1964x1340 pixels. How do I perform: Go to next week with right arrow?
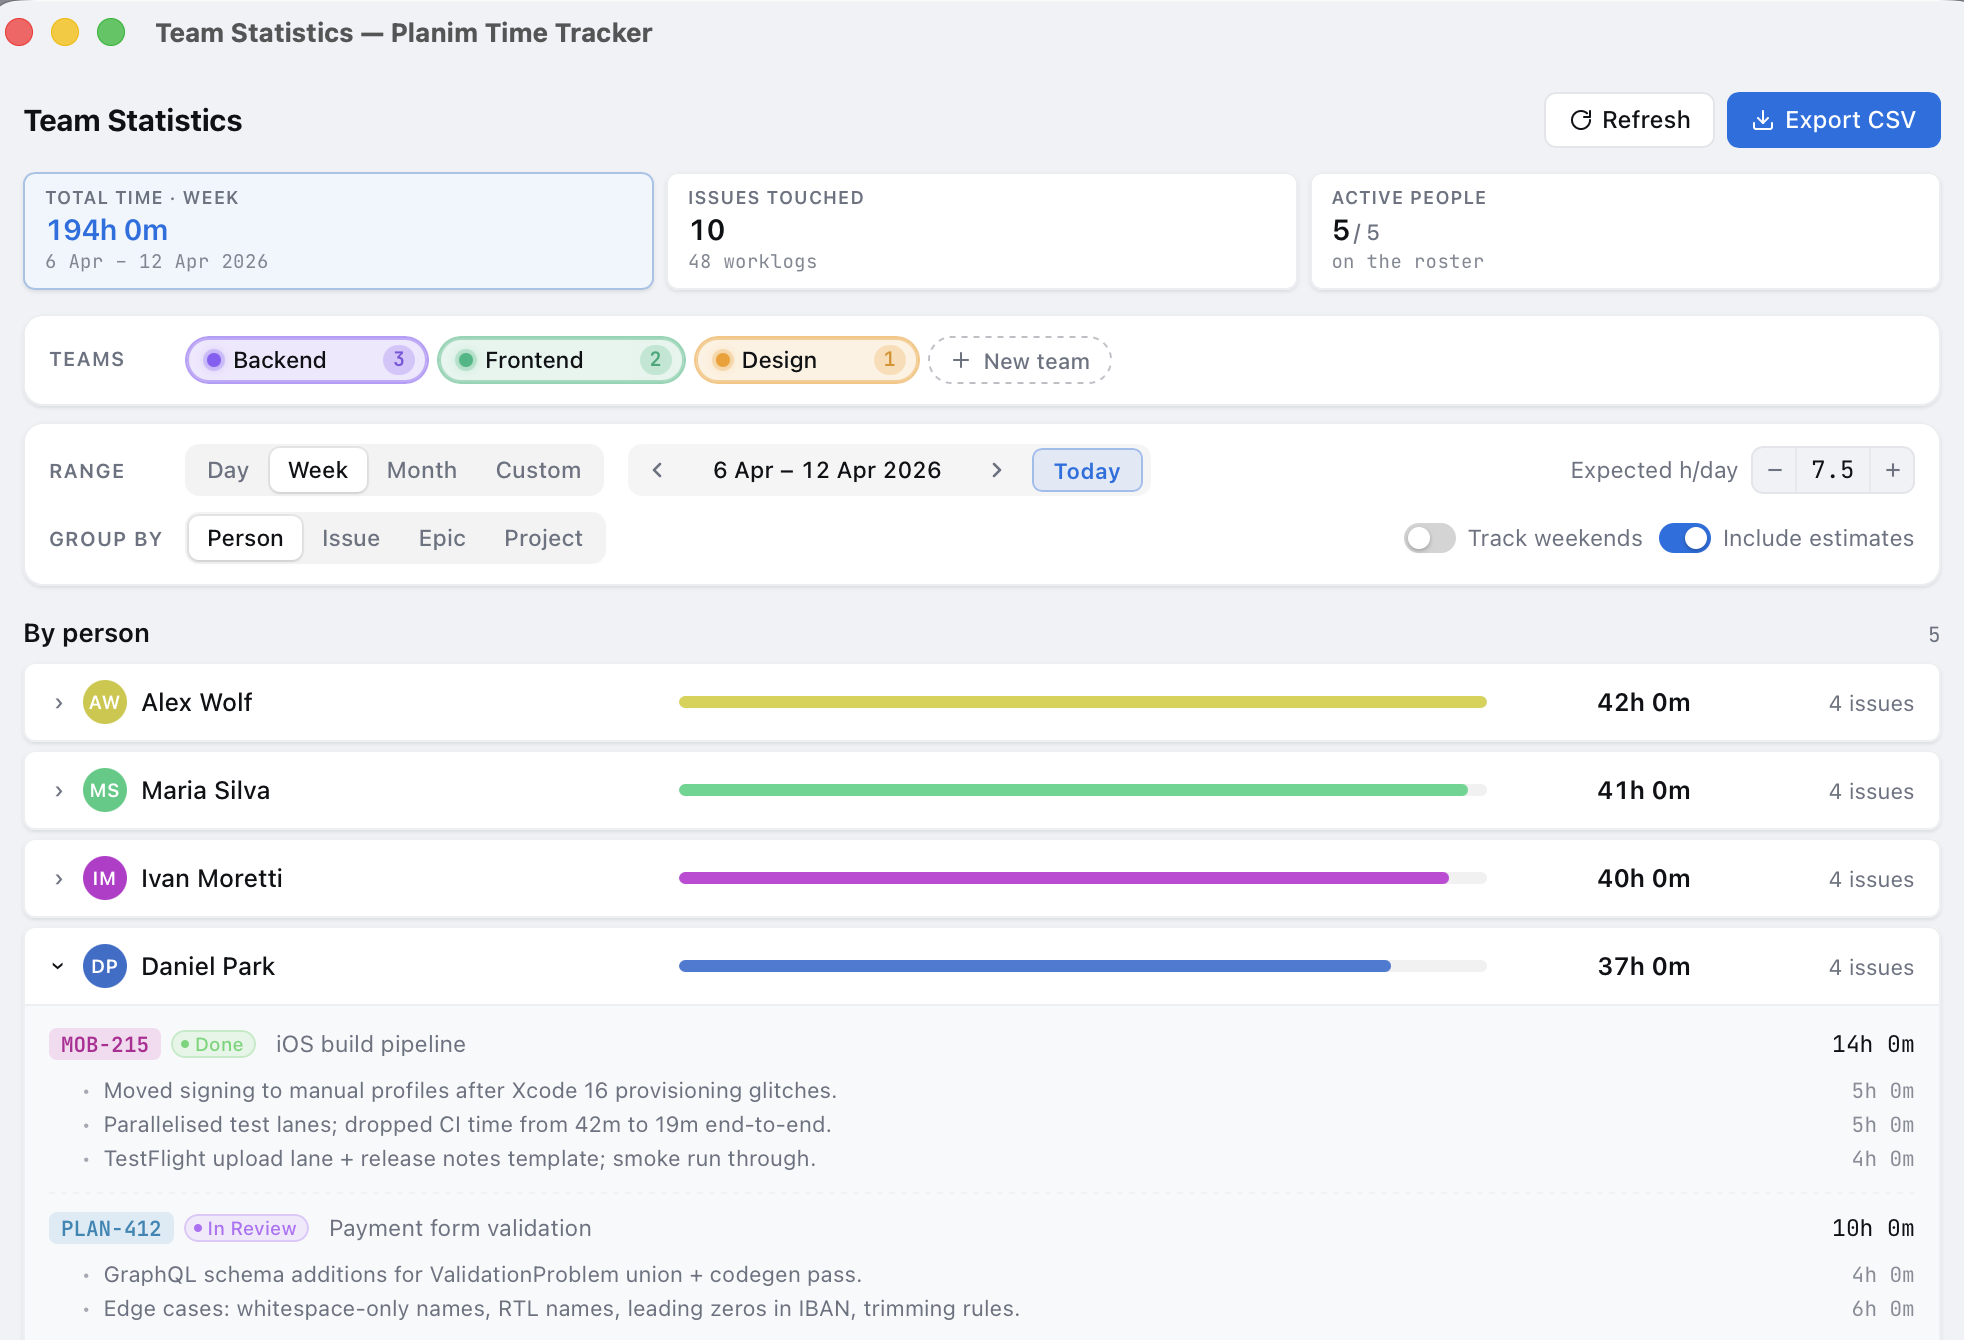tap(996, 470)
